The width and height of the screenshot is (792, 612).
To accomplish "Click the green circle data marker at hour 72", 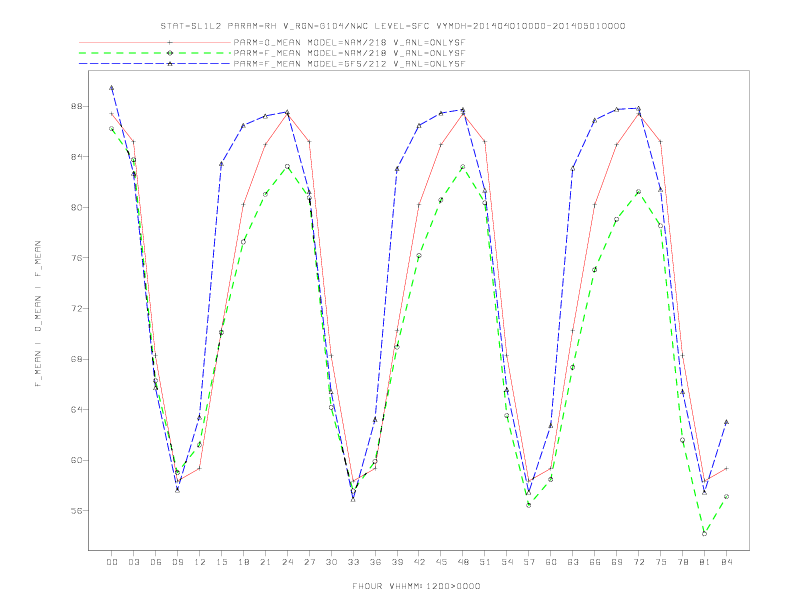I will (638, 191).
